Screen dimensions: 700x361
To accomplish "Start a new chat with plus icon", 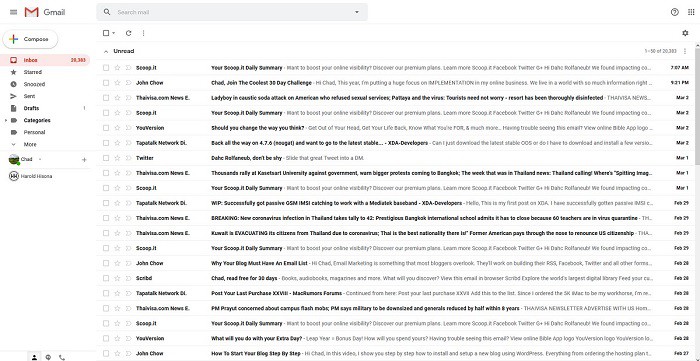I will (84, 159).
